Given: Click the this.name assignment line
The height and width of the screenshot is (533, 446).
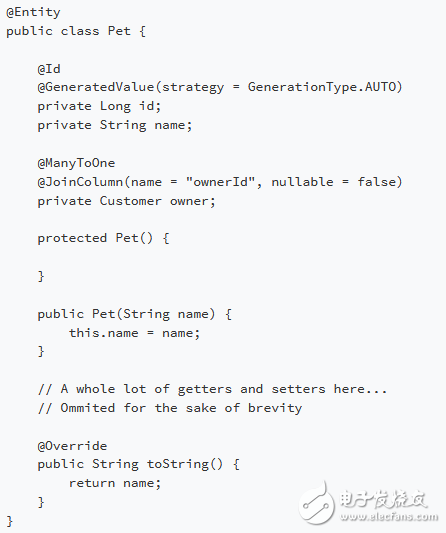Looking at the screenshot, I should coord(134,333).
